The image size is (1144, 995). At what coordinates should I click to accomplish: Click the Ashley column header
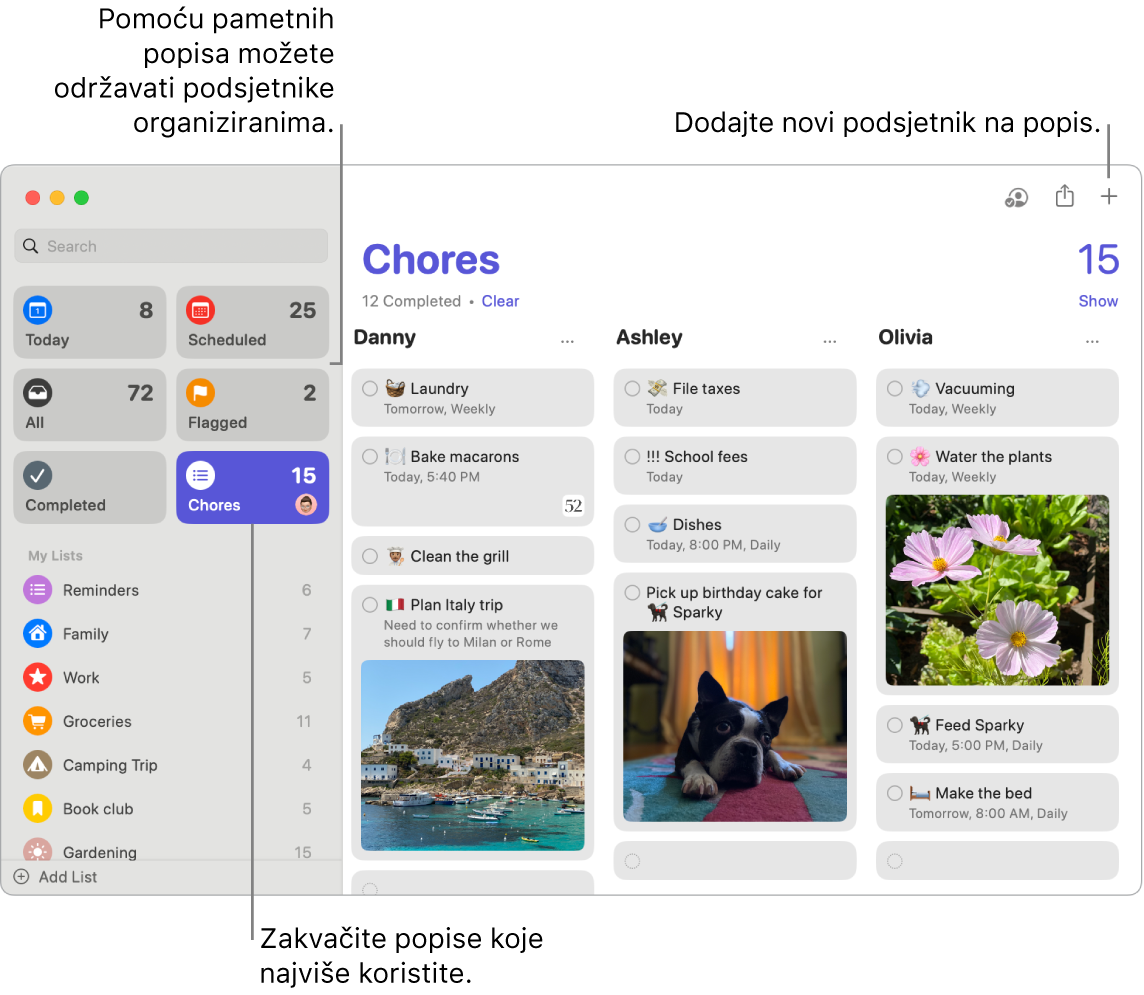tap(649, 337)
